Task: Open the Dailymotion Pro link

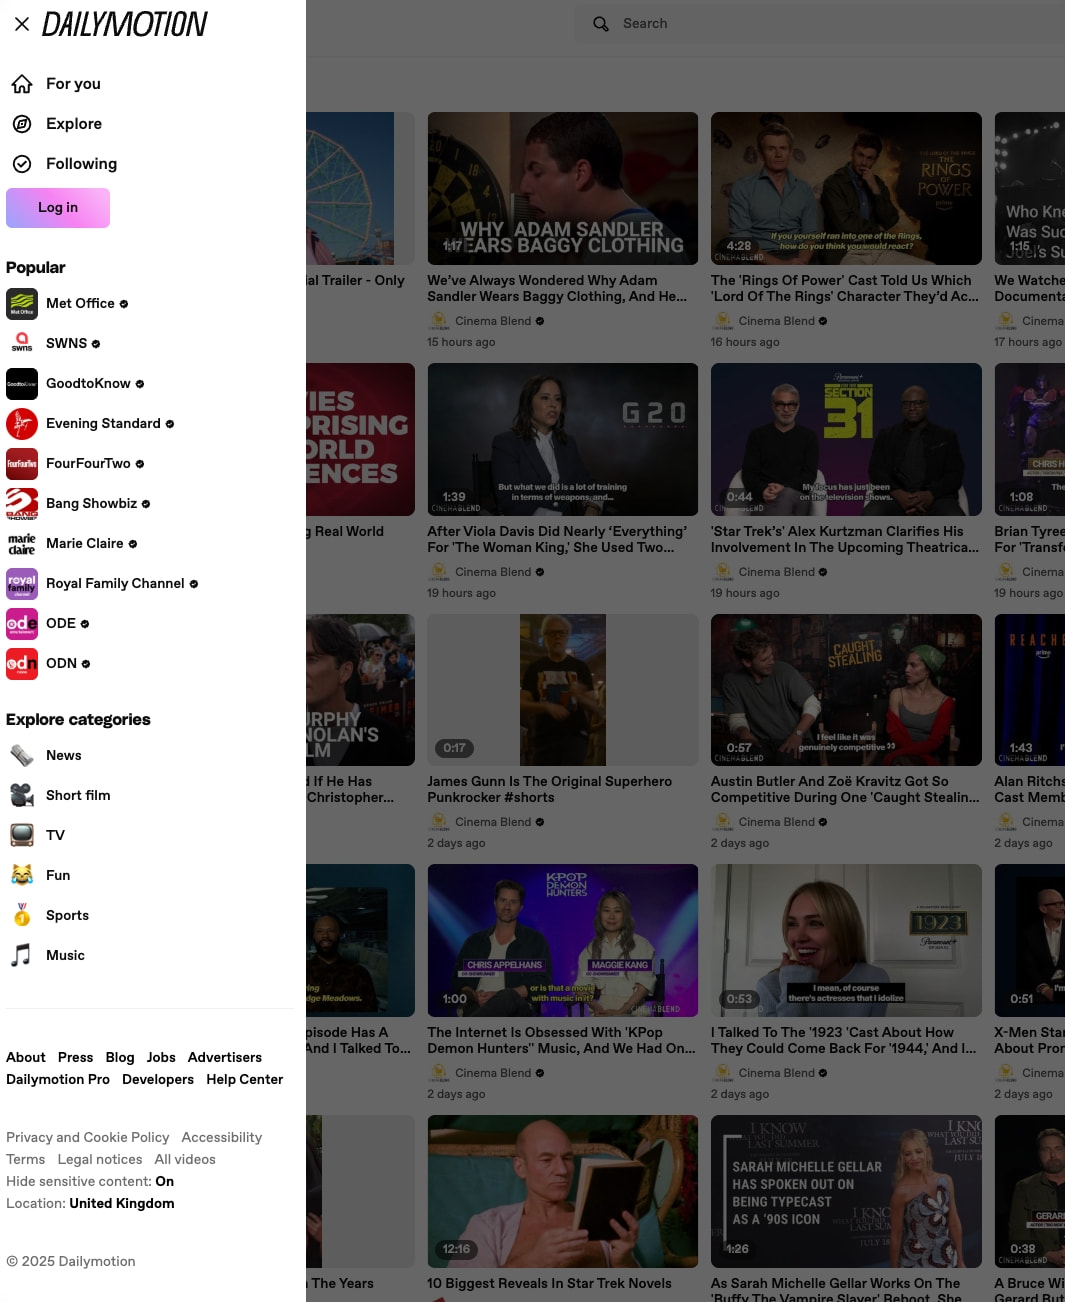Action: coord(58,1079)
